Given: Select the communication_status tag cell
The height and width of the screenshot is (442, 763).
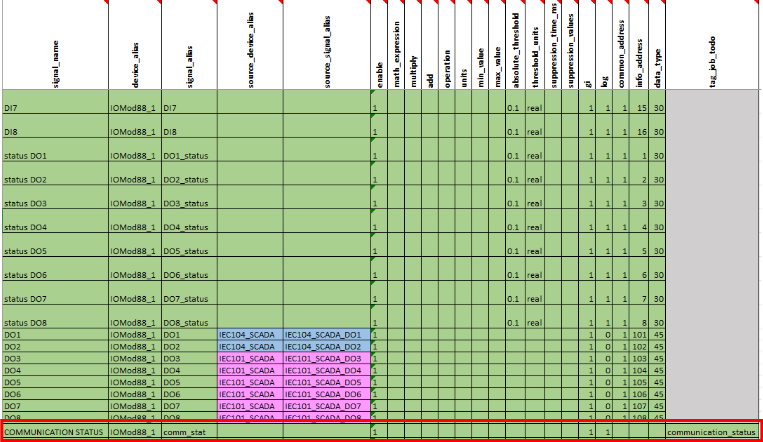Looking at the screenshot, I should [712, 431].
